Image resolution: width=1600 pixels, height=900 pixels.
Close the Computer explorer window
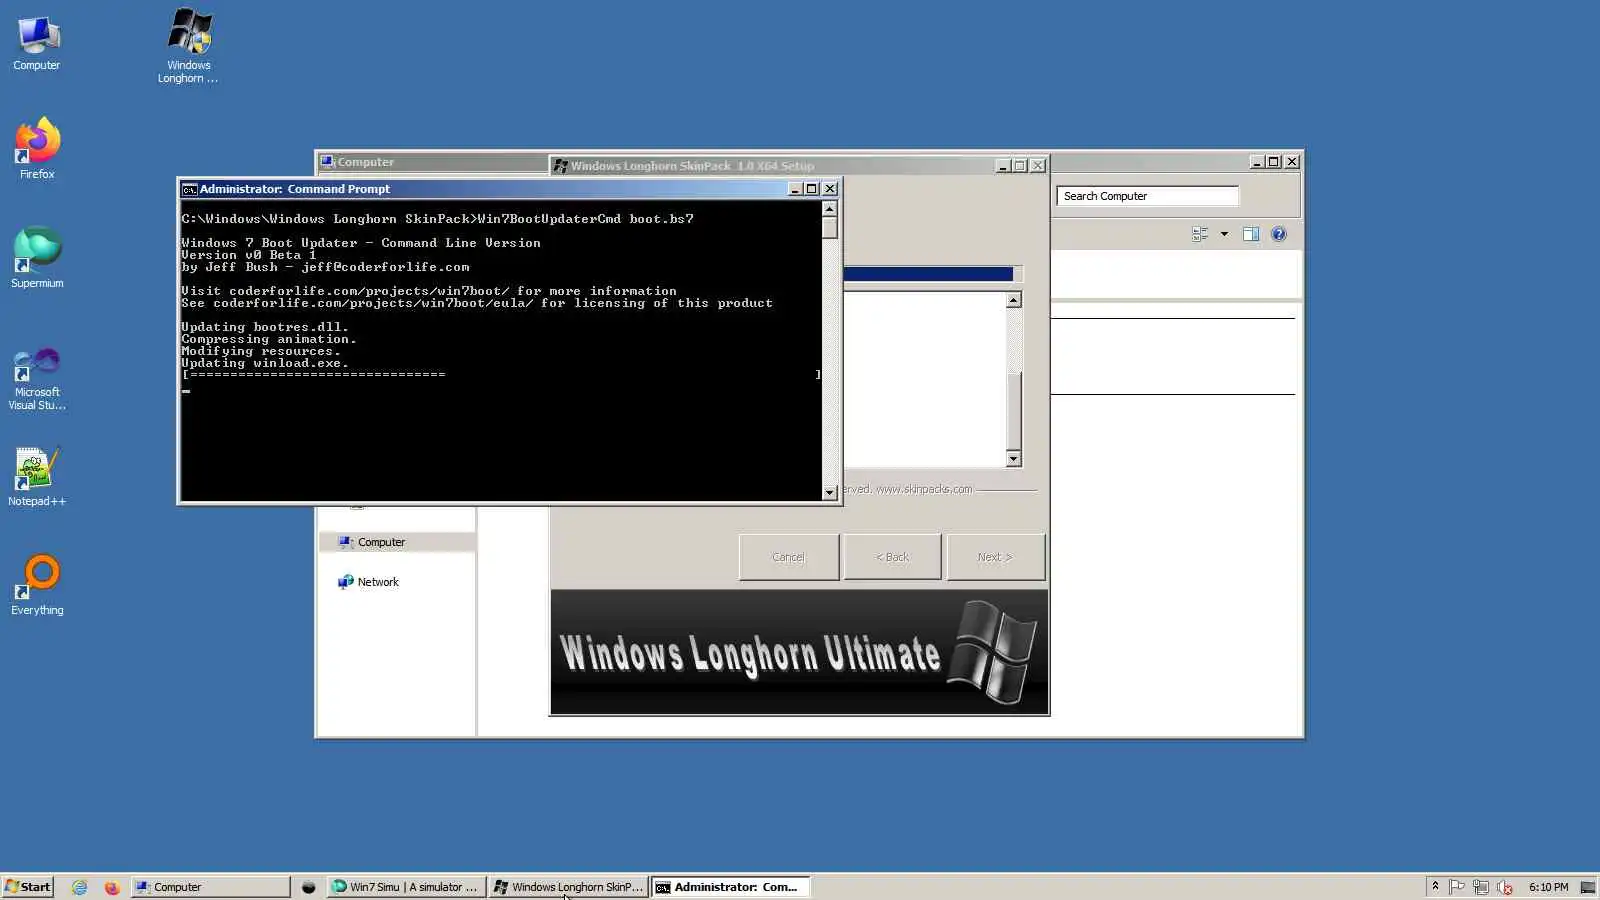(1292, 162)
